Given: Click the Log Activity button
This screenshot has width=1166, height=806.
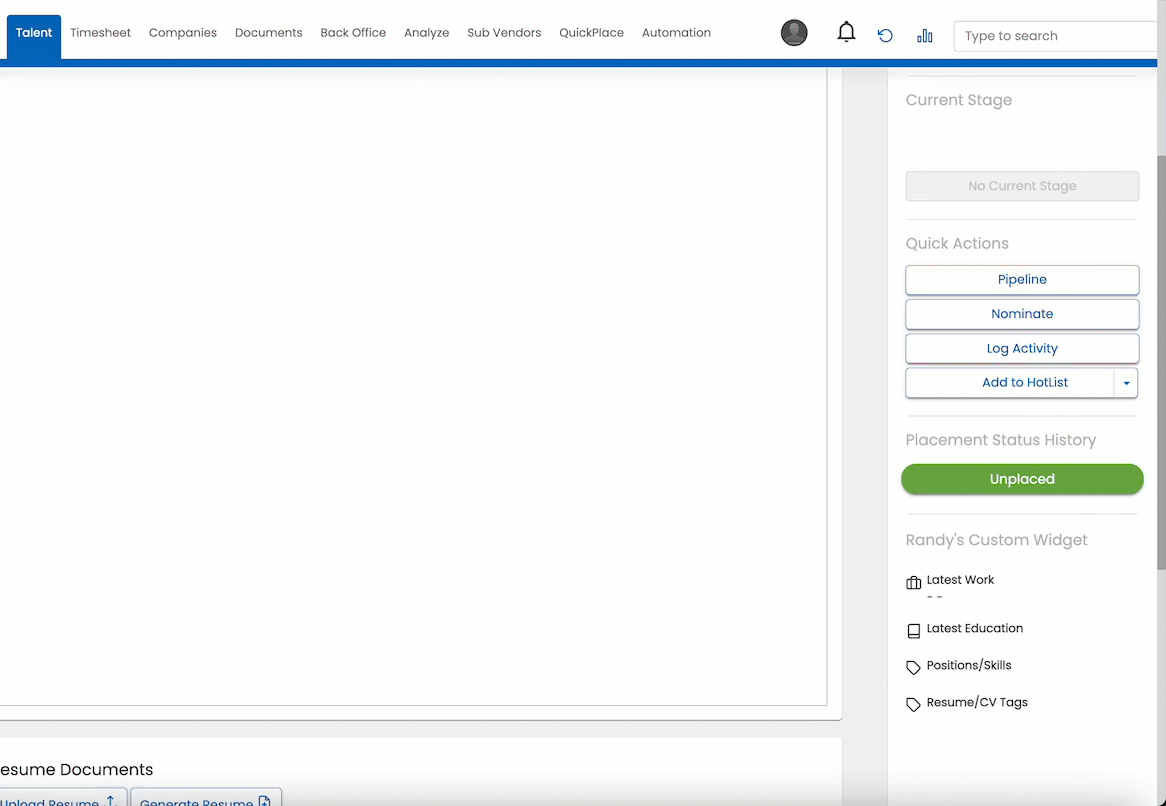Looking at the screenshot, I should (x=1022, y=348).
